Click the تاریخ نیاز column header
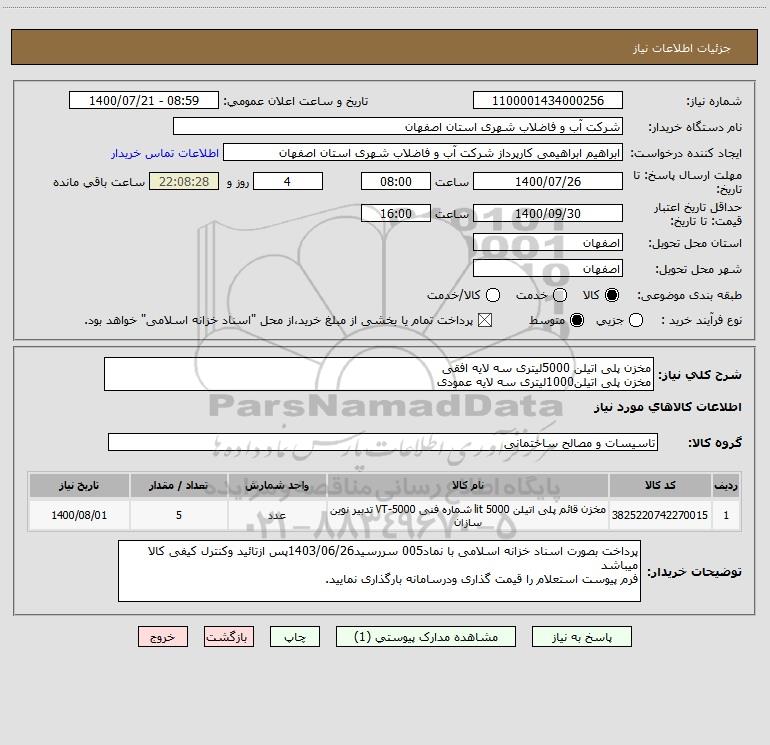Image resolution: width=770 pixels, height=745 pixels. tap(79, 485)
